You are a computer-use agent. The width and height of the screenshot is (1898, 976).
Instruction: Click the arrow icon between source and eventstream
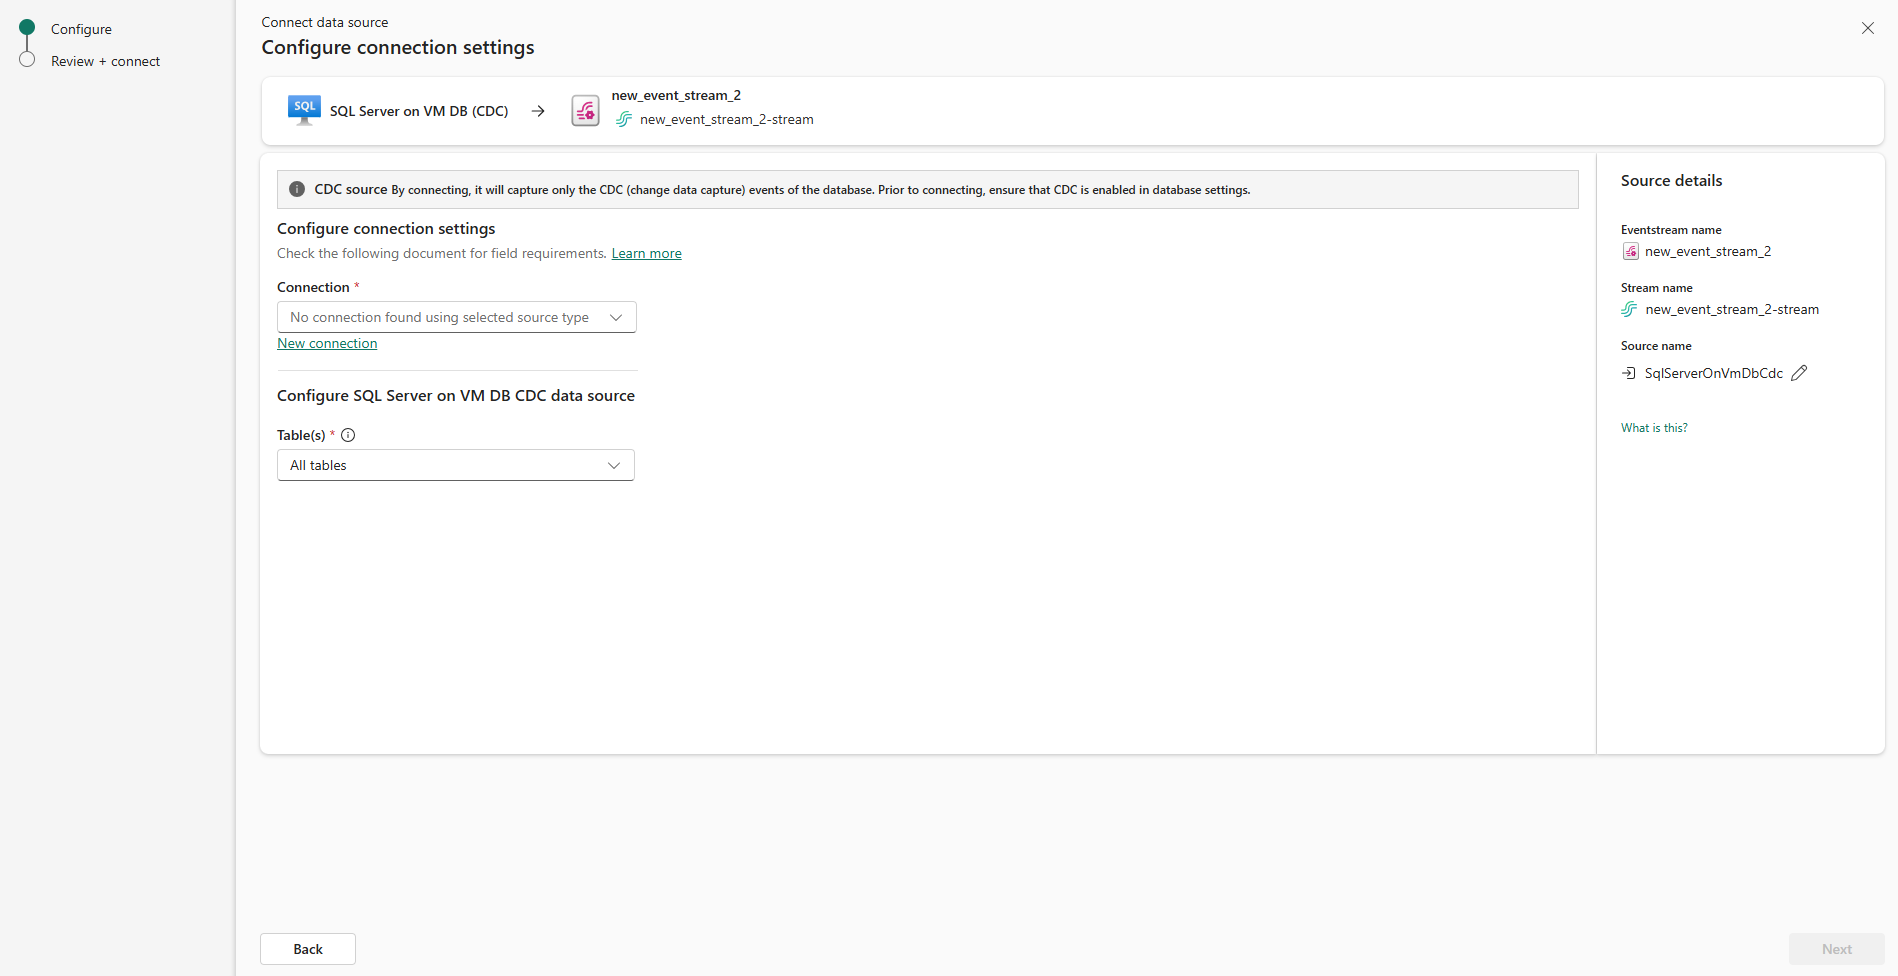point(538,110)
